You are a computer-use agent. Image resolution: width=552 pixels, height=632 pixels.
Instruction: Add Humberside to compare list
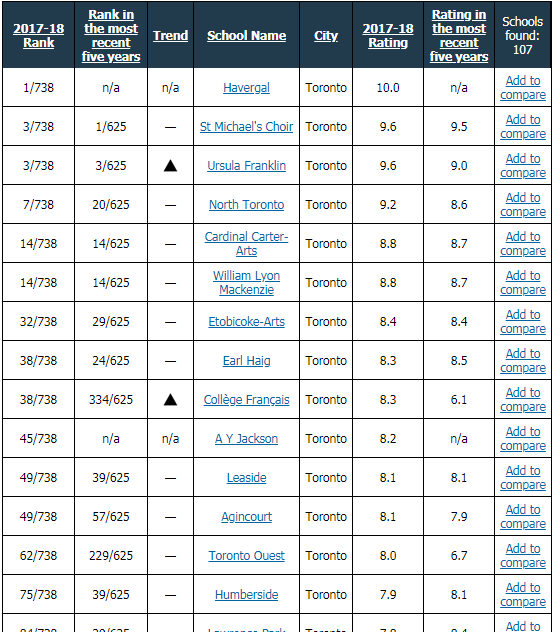pos(523,595)
